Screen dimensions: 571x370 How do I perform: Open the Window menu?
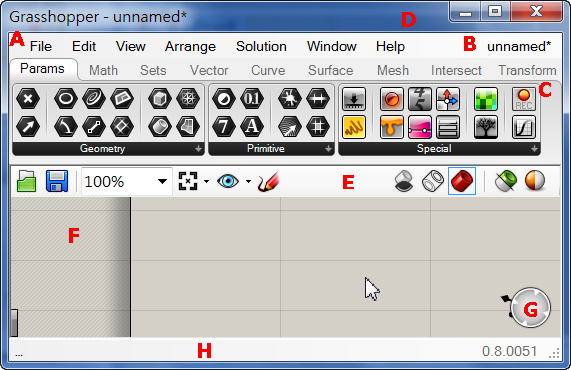pyautogui.click(x=331, y=47)
